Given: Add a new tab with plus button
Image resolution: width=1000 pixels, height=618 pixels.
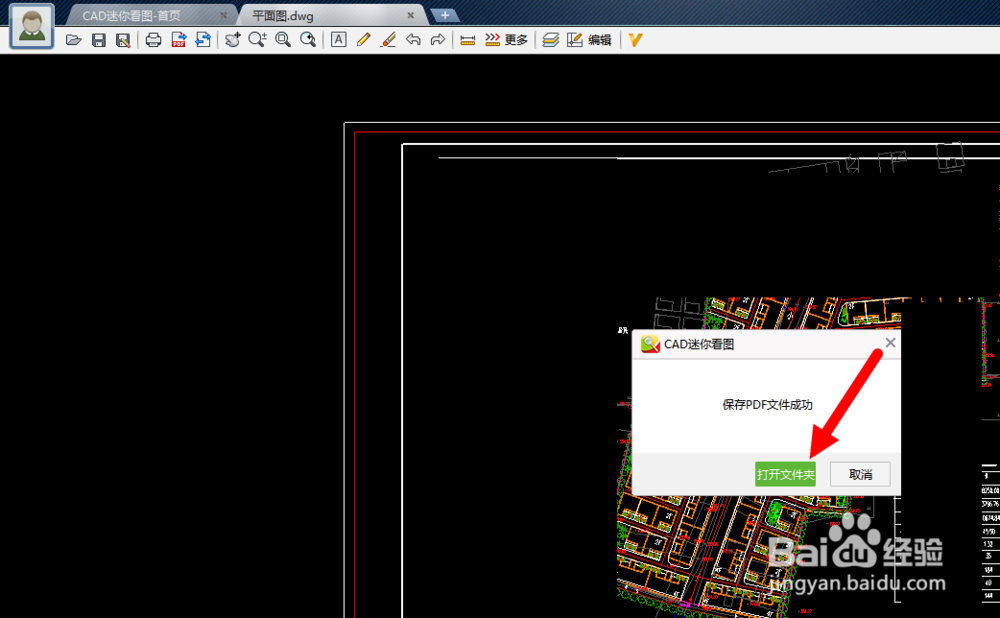Looking at the screenshot, I should tap(445, 15).
